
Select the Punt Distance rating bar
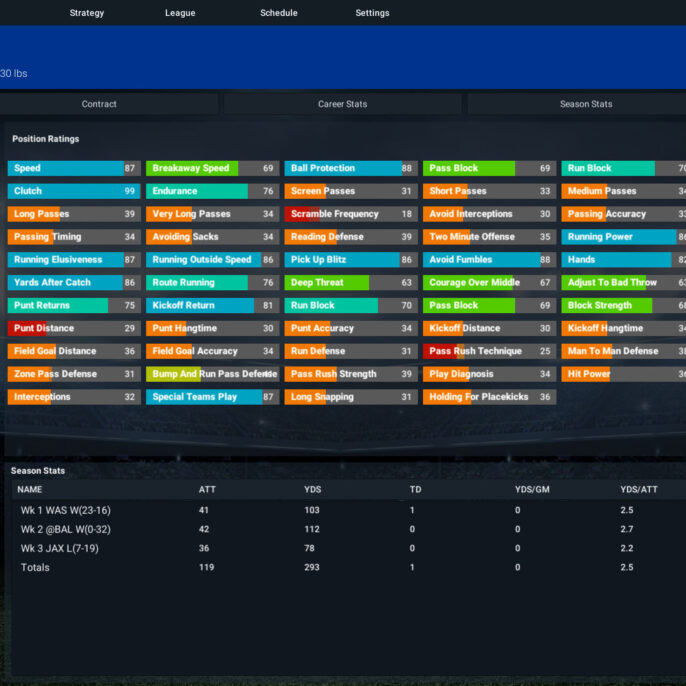74,328
